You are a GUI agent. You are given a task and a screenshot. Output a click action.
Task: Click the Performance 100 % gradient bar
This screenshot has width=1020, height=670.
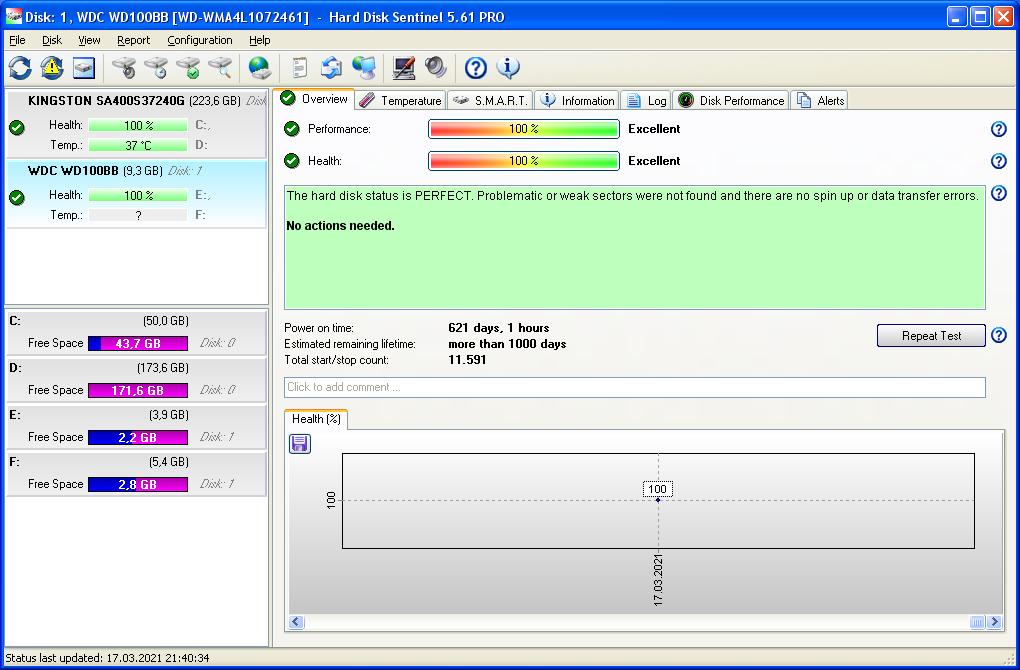[x=524, y=129]
